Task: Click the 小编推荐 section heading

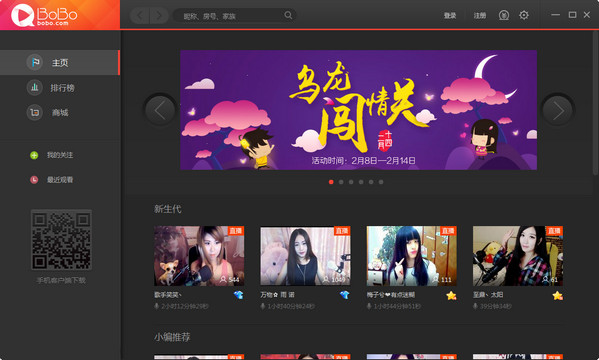Action: pyautogui.click(x=172, y=337)
